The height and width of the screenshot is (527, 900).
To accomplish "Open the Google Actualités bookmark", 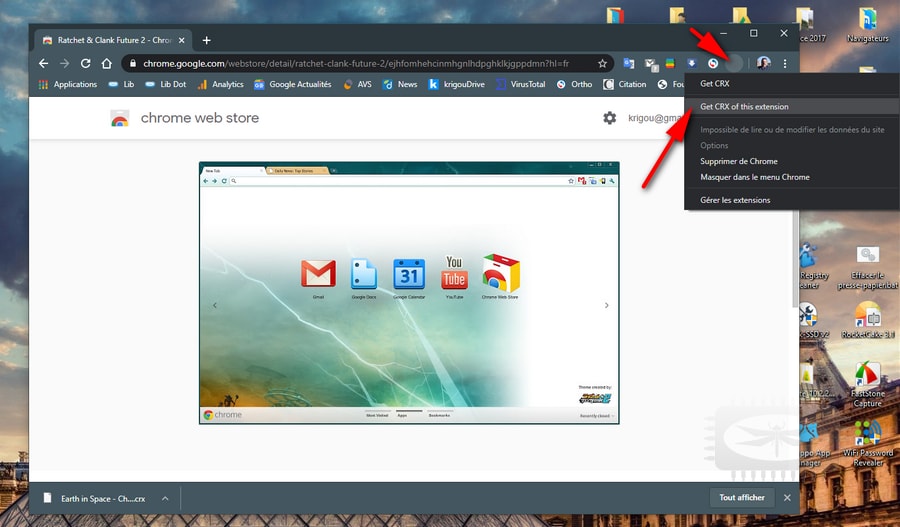I will (x=293, y=84).
